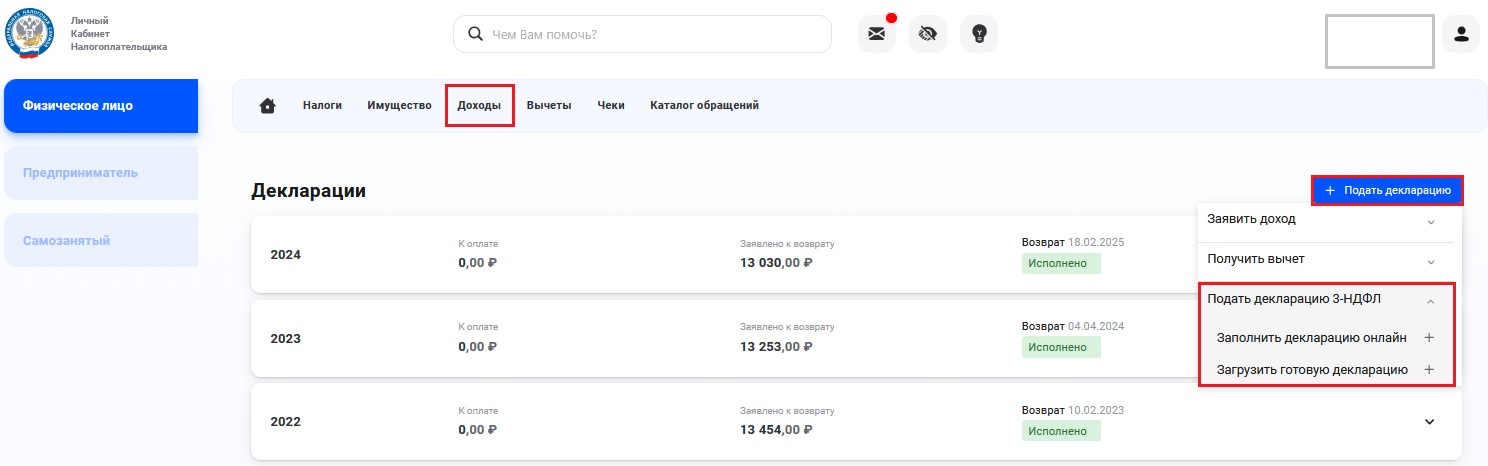This screenshot has width=1488, height=466.
Task: Expand the Заявить доход section
Action: (x=1430, y=221)
